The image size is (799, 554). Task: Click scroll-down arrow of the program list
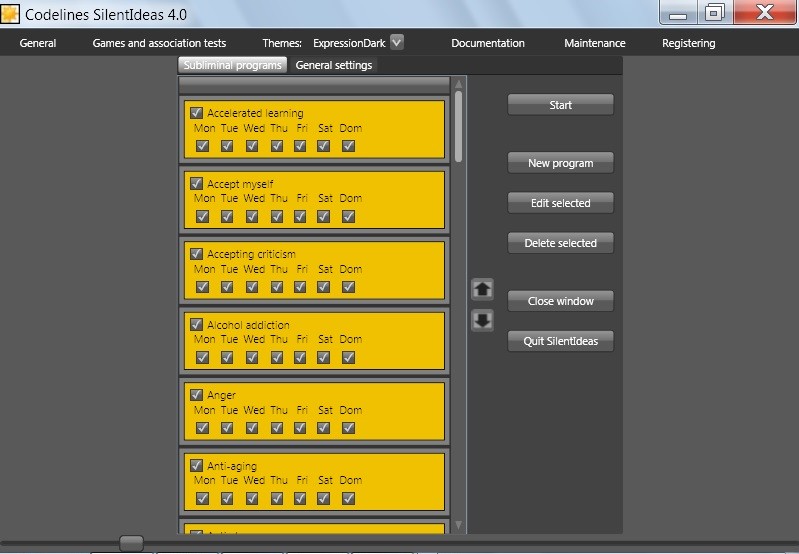click(459, 525)
